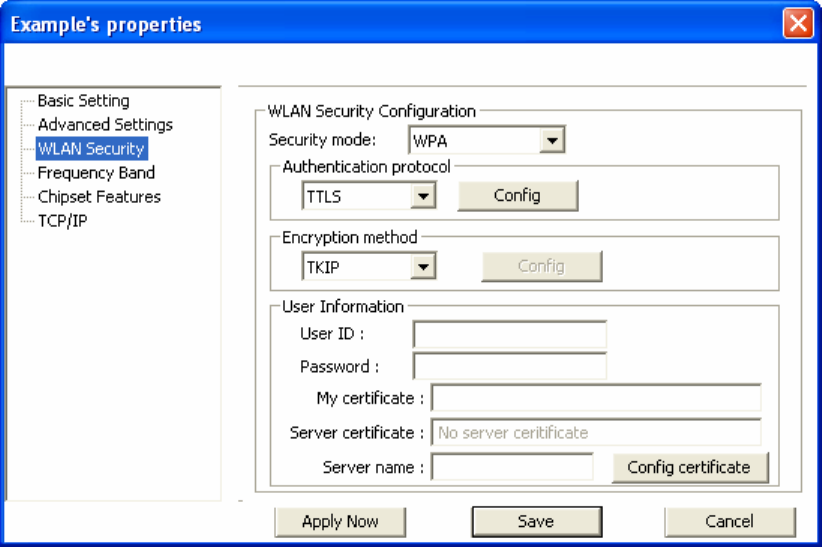The image size is (822, 547).
Task: Click the Cancel button
Action: click(730, 522)
